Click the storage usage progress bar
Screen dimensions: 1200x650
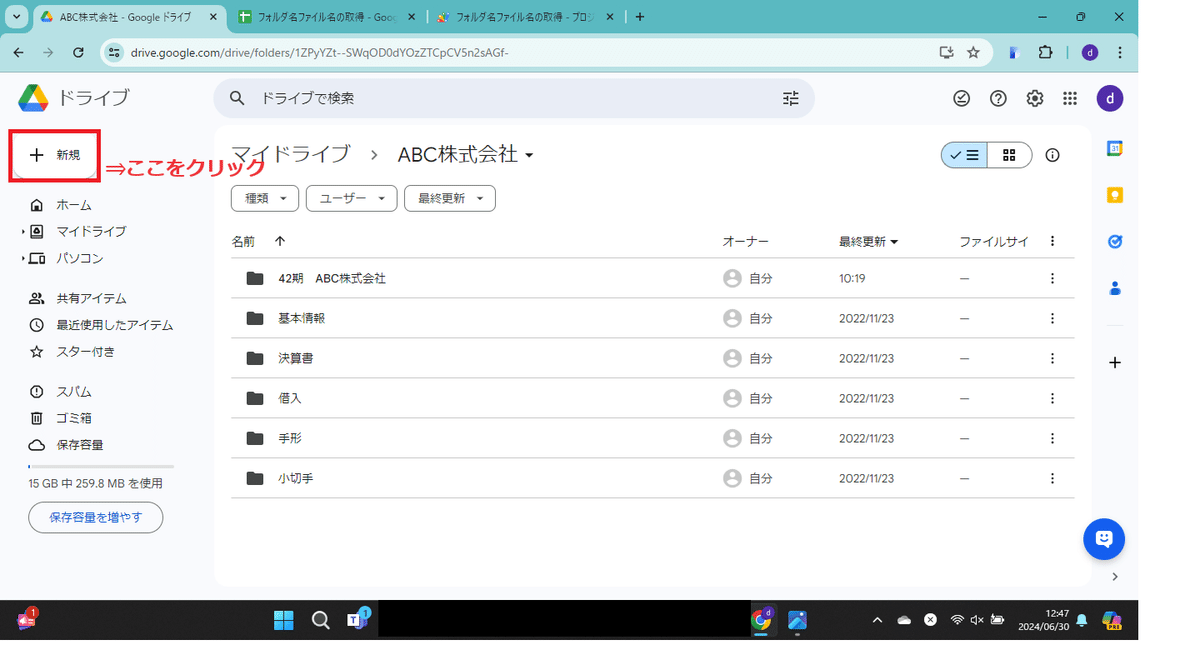(101, 467)
